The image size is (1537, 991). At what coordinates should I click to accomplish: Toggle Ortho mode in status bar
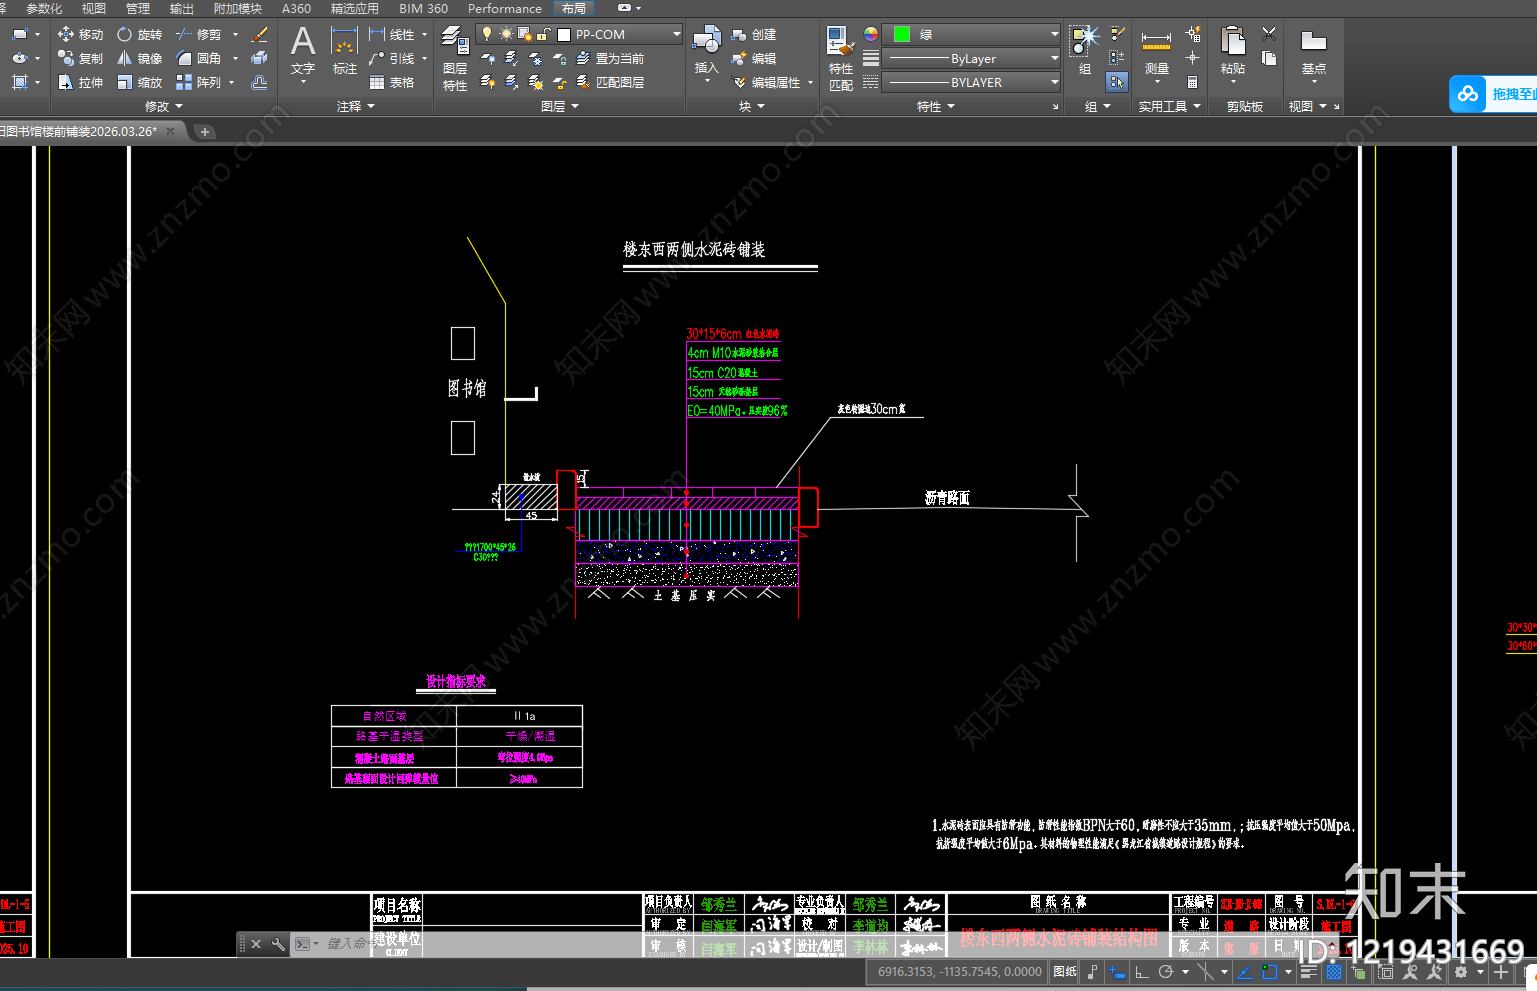pos(1142,972)
